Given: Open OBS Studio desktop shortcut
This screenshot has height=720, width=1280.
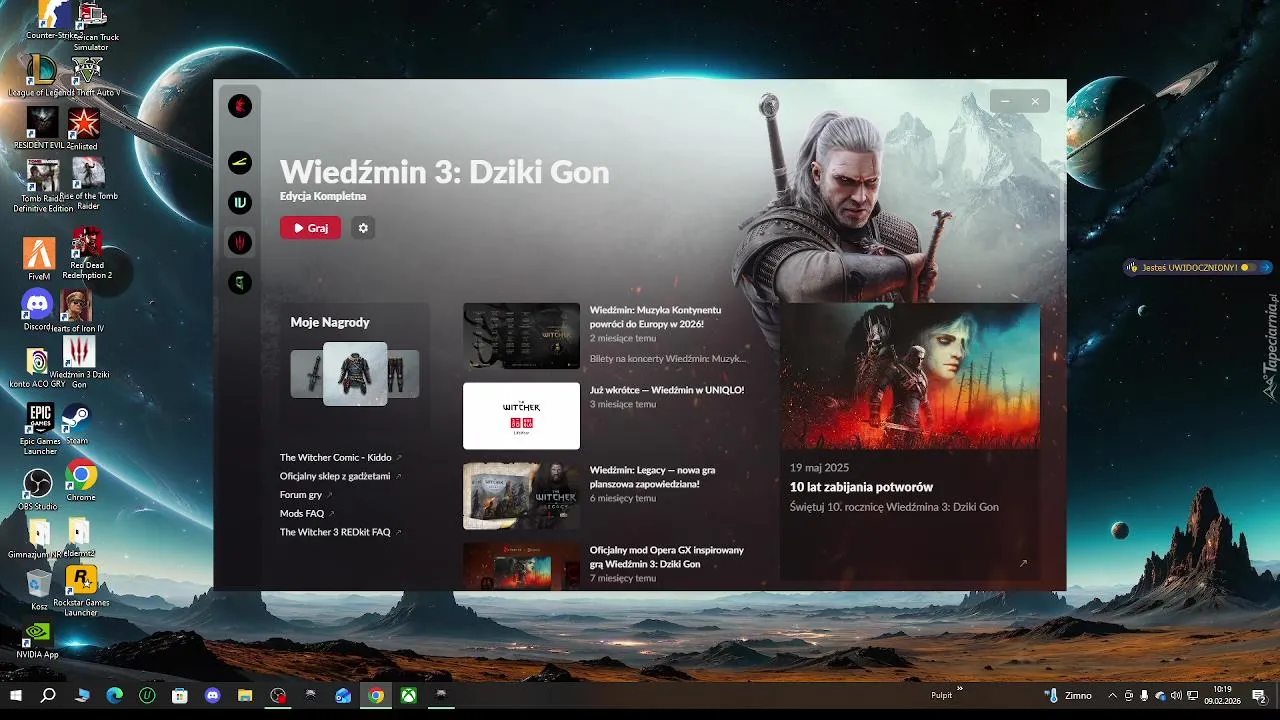Looking at the screenshot, I should point(38,490).
